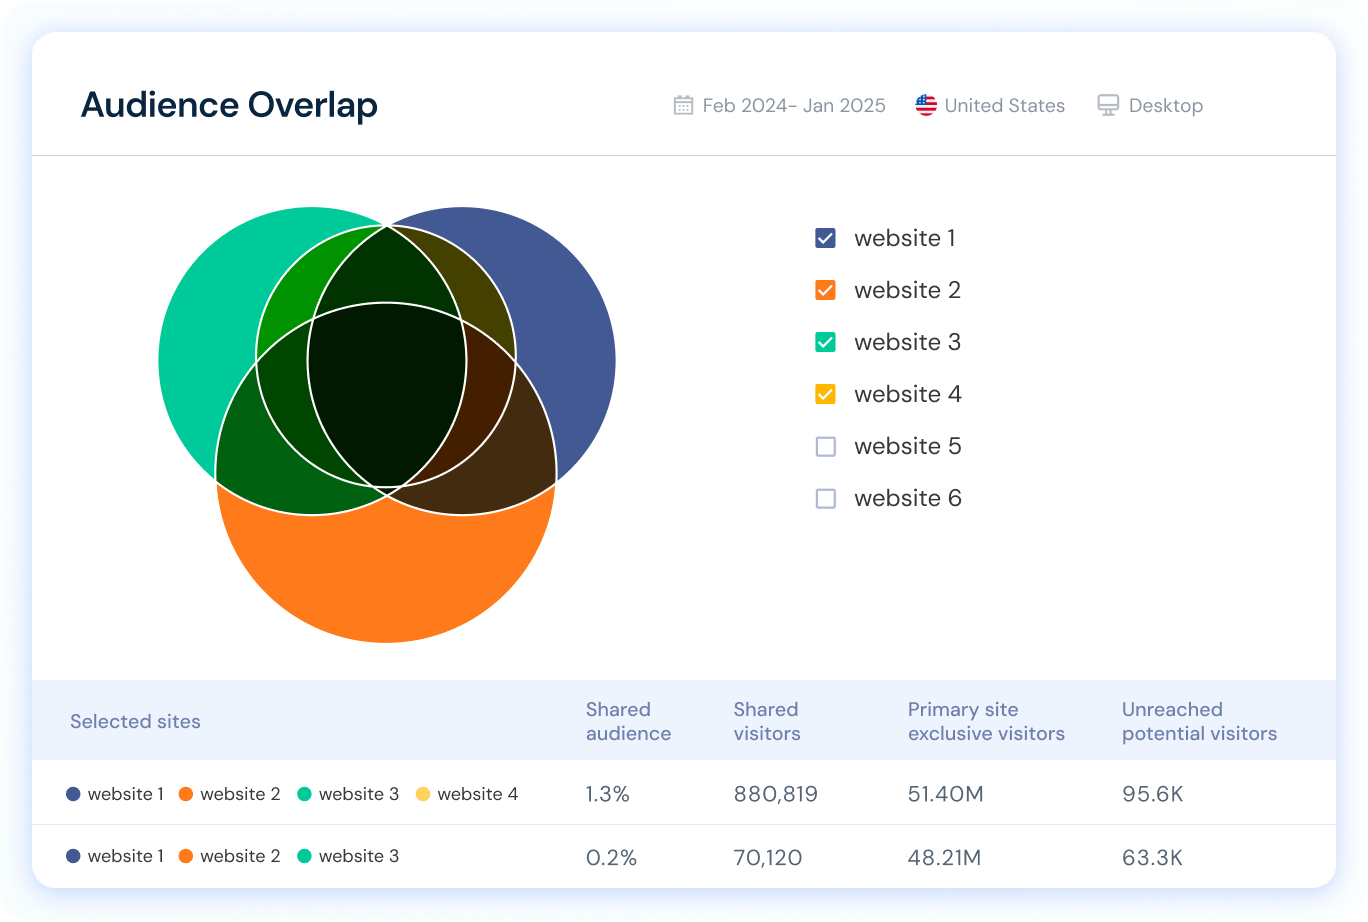
Task: Select the Selected sites column header
Action: [135, 721]
